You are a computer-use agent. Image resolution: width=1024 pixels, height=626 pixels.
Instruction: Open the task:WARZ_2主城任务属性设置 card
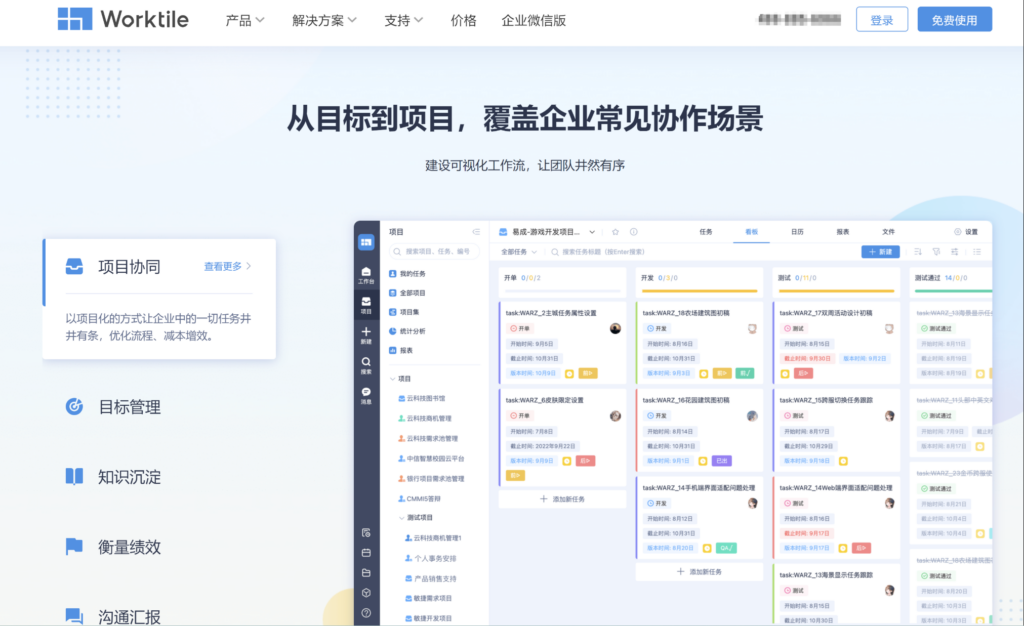563,341
